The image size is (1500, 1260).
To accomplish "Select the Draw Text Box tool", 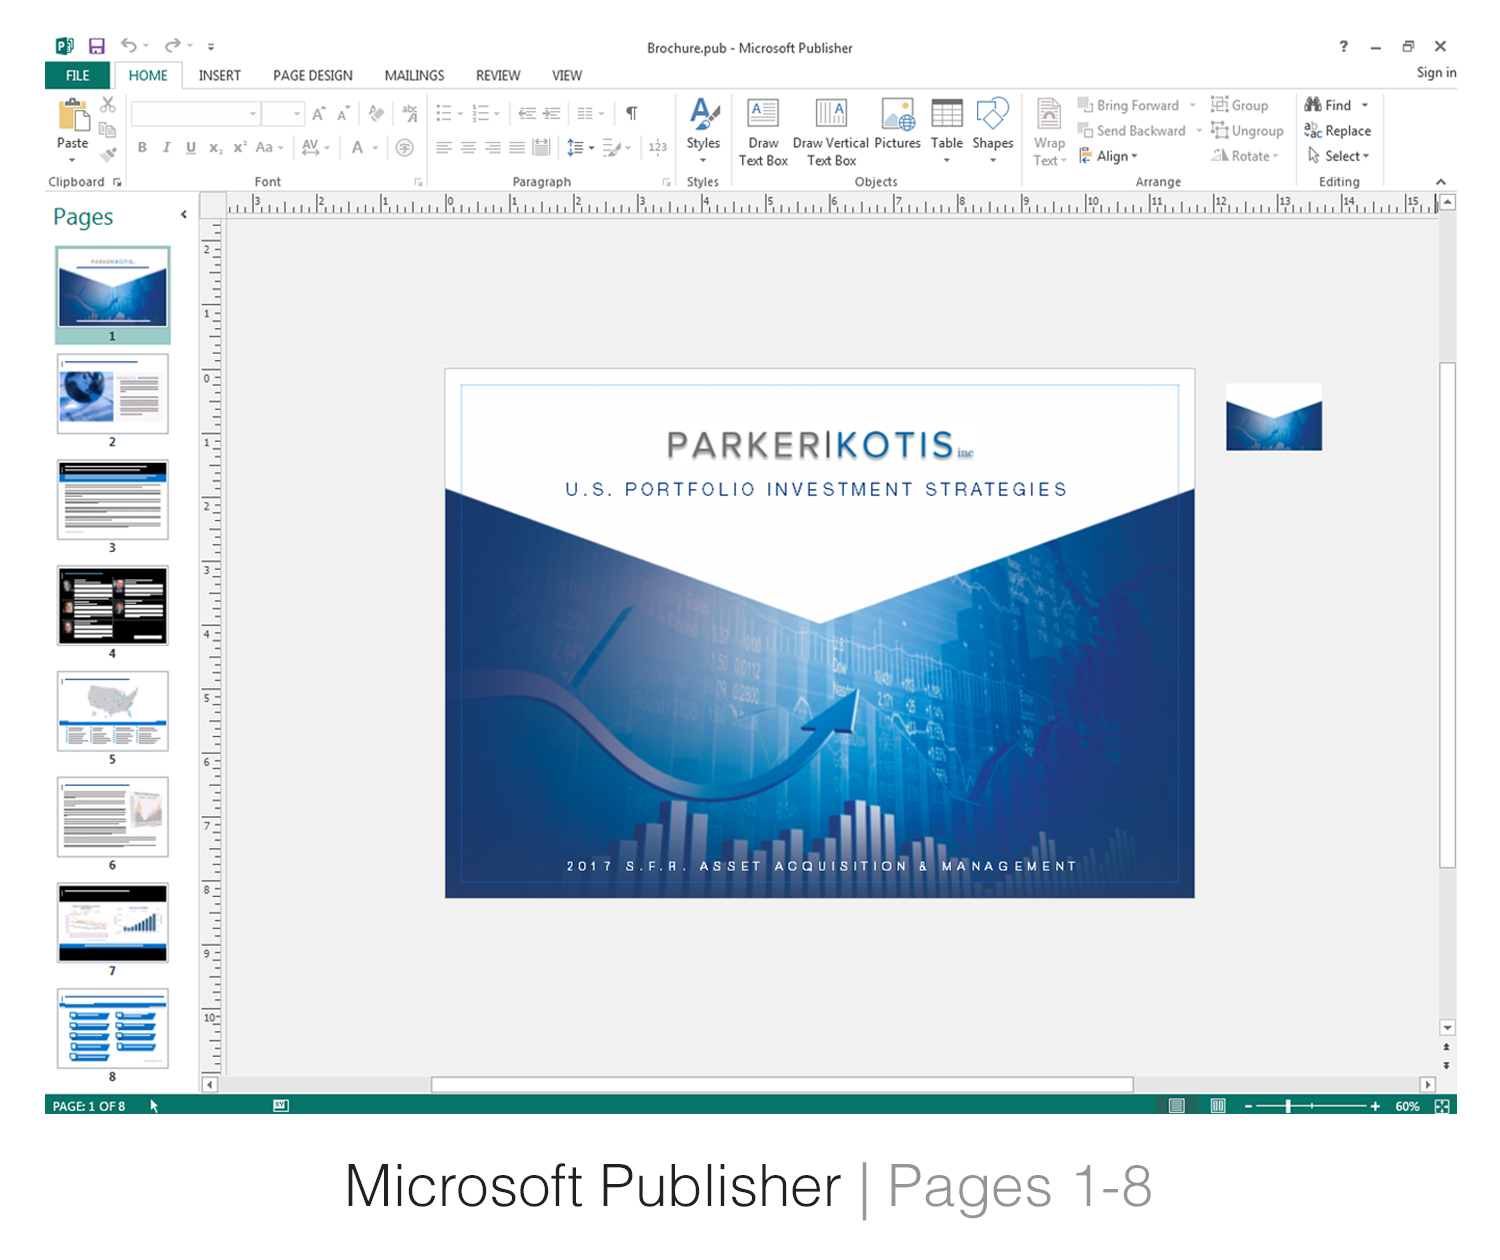I will click(x=763, y=130).
